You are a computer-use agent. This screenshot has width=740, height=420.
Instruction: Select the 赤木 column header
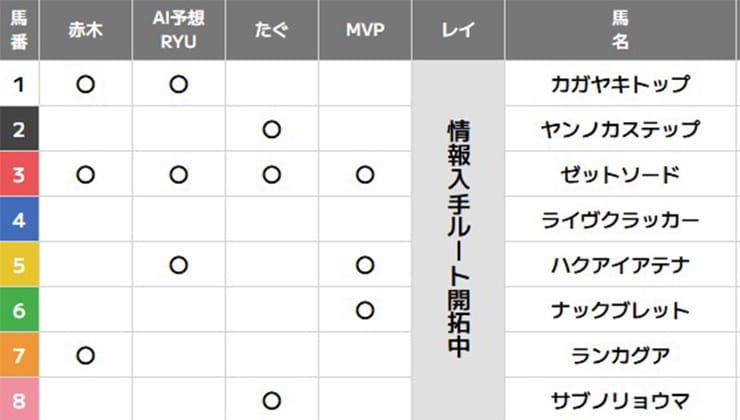85,31
